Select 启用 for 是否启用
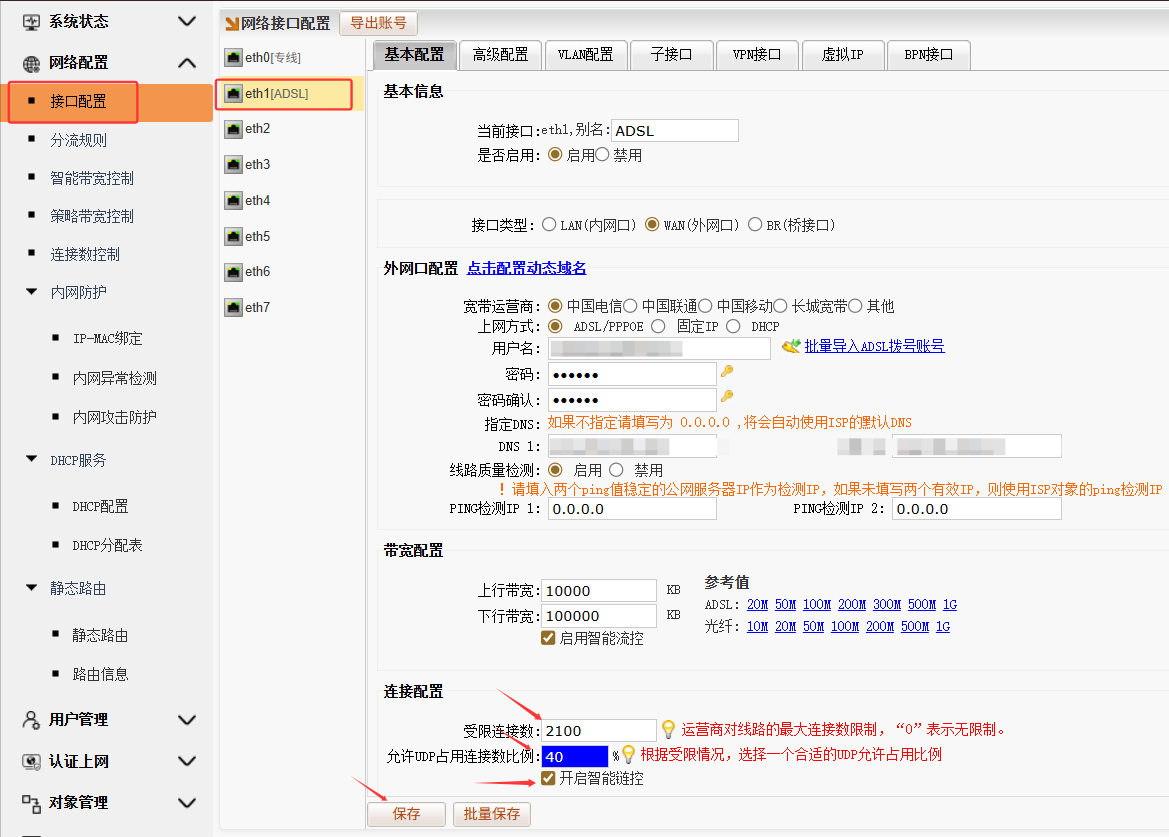The height and width of the screenshot is (837, 1169). (x=555, y=155)
